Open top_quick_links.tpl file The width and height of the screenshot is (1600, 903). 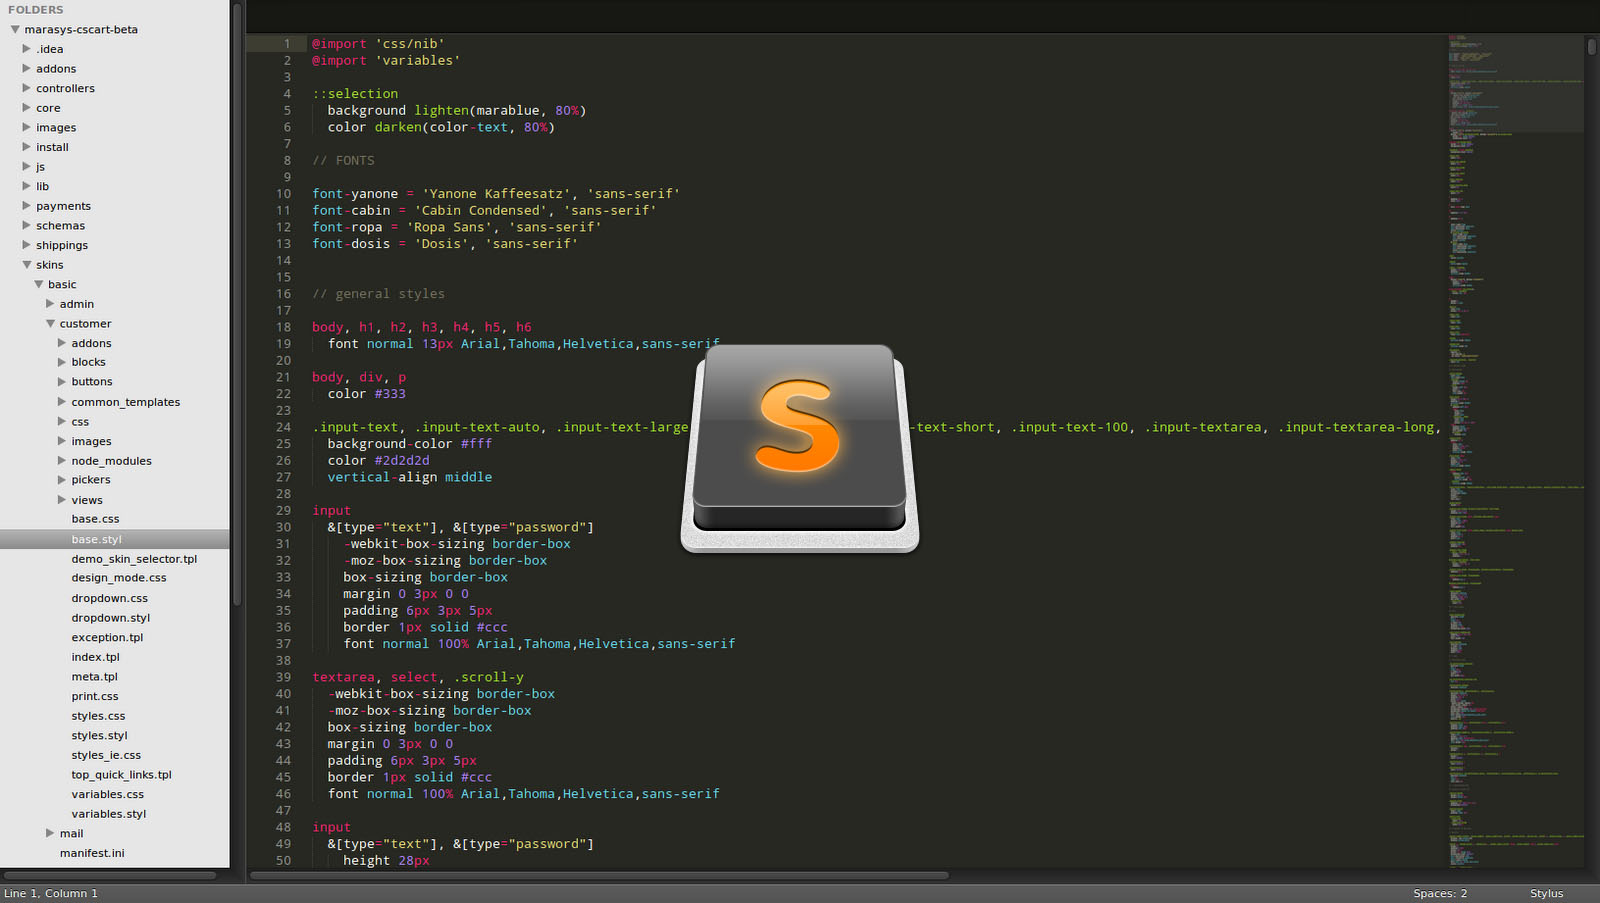(121, 775)
